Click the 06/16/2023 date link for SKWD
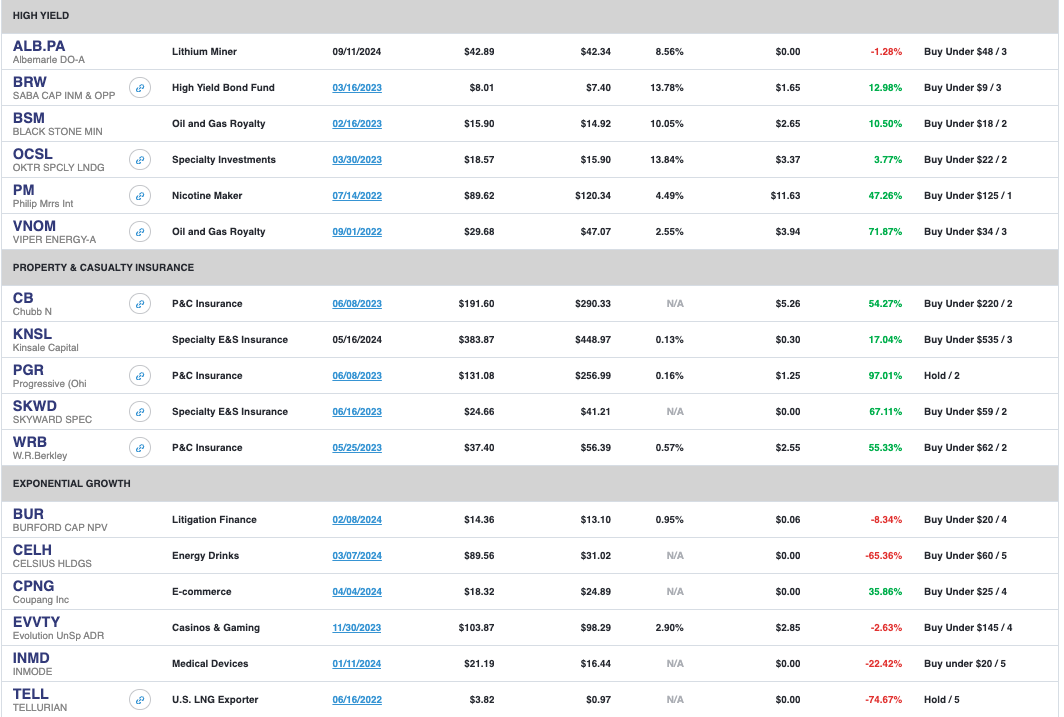This screenshot has width=1064, height=717. 357,411
